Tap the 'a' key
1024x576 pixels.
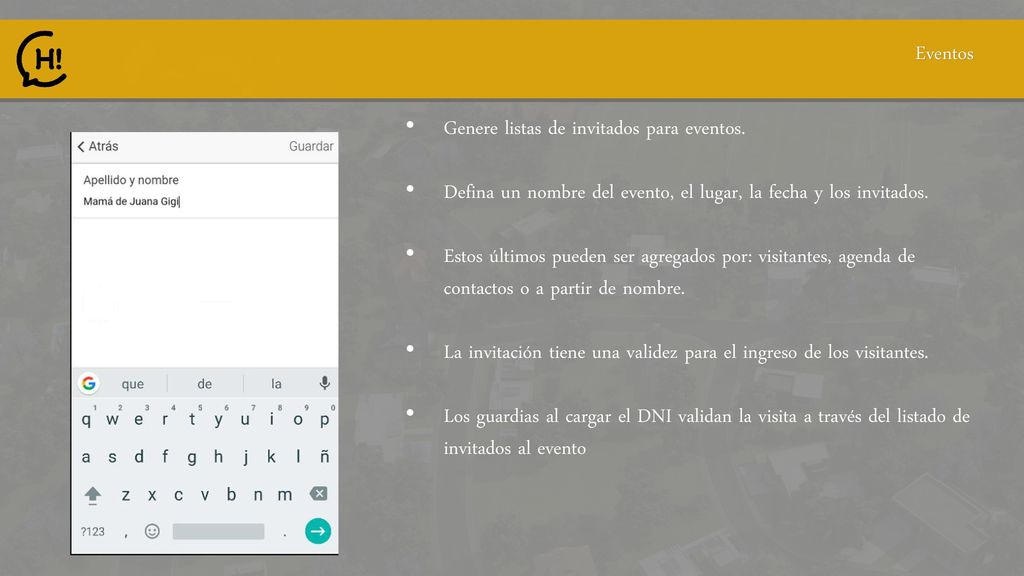click(86, 457)
